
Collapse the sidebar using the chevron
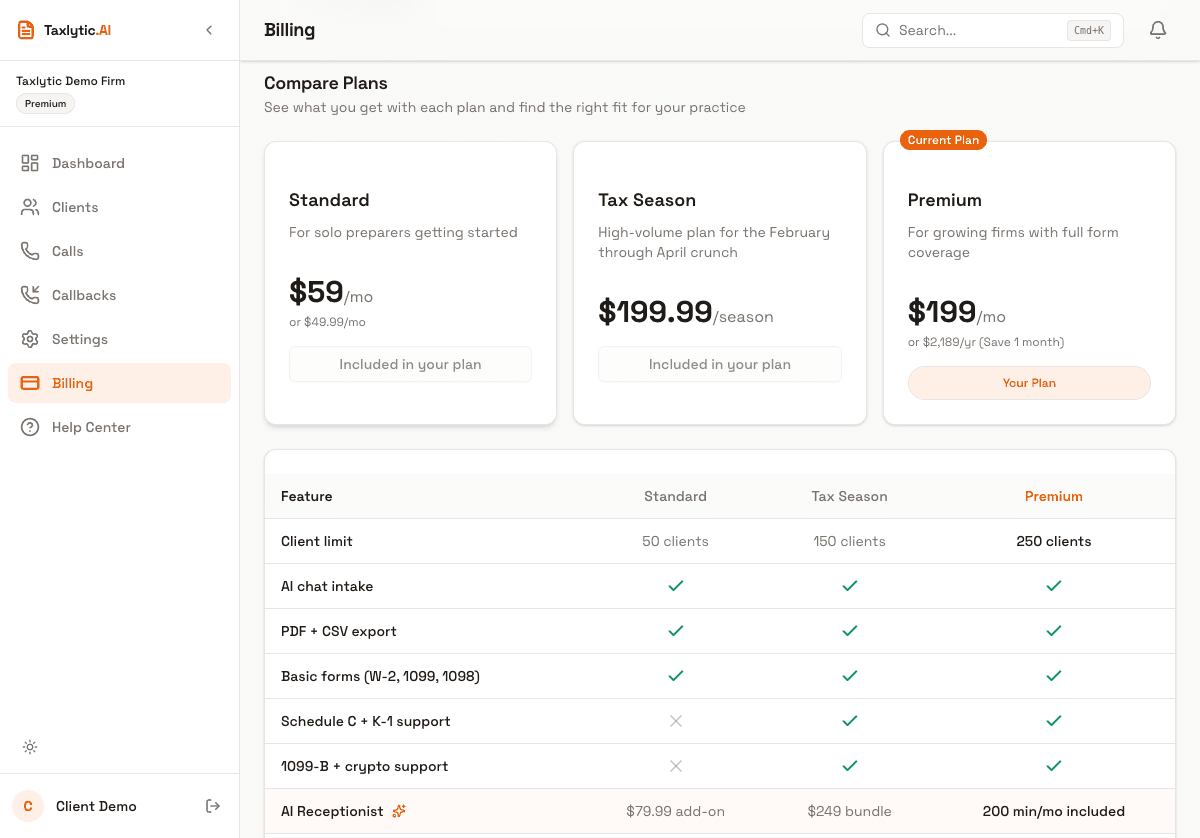(209, 30)
